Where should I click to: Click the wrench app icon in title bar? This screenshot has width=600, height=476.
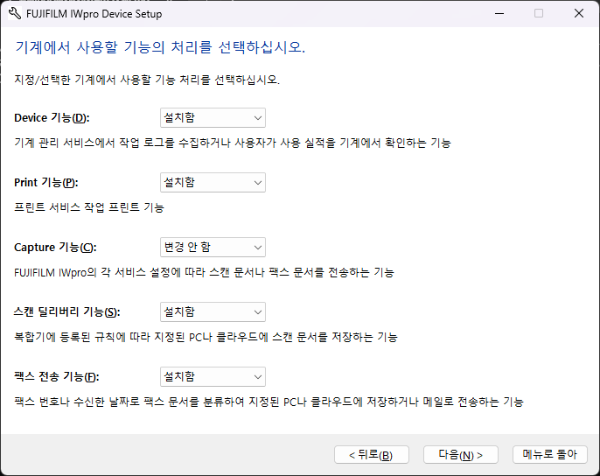15,14
